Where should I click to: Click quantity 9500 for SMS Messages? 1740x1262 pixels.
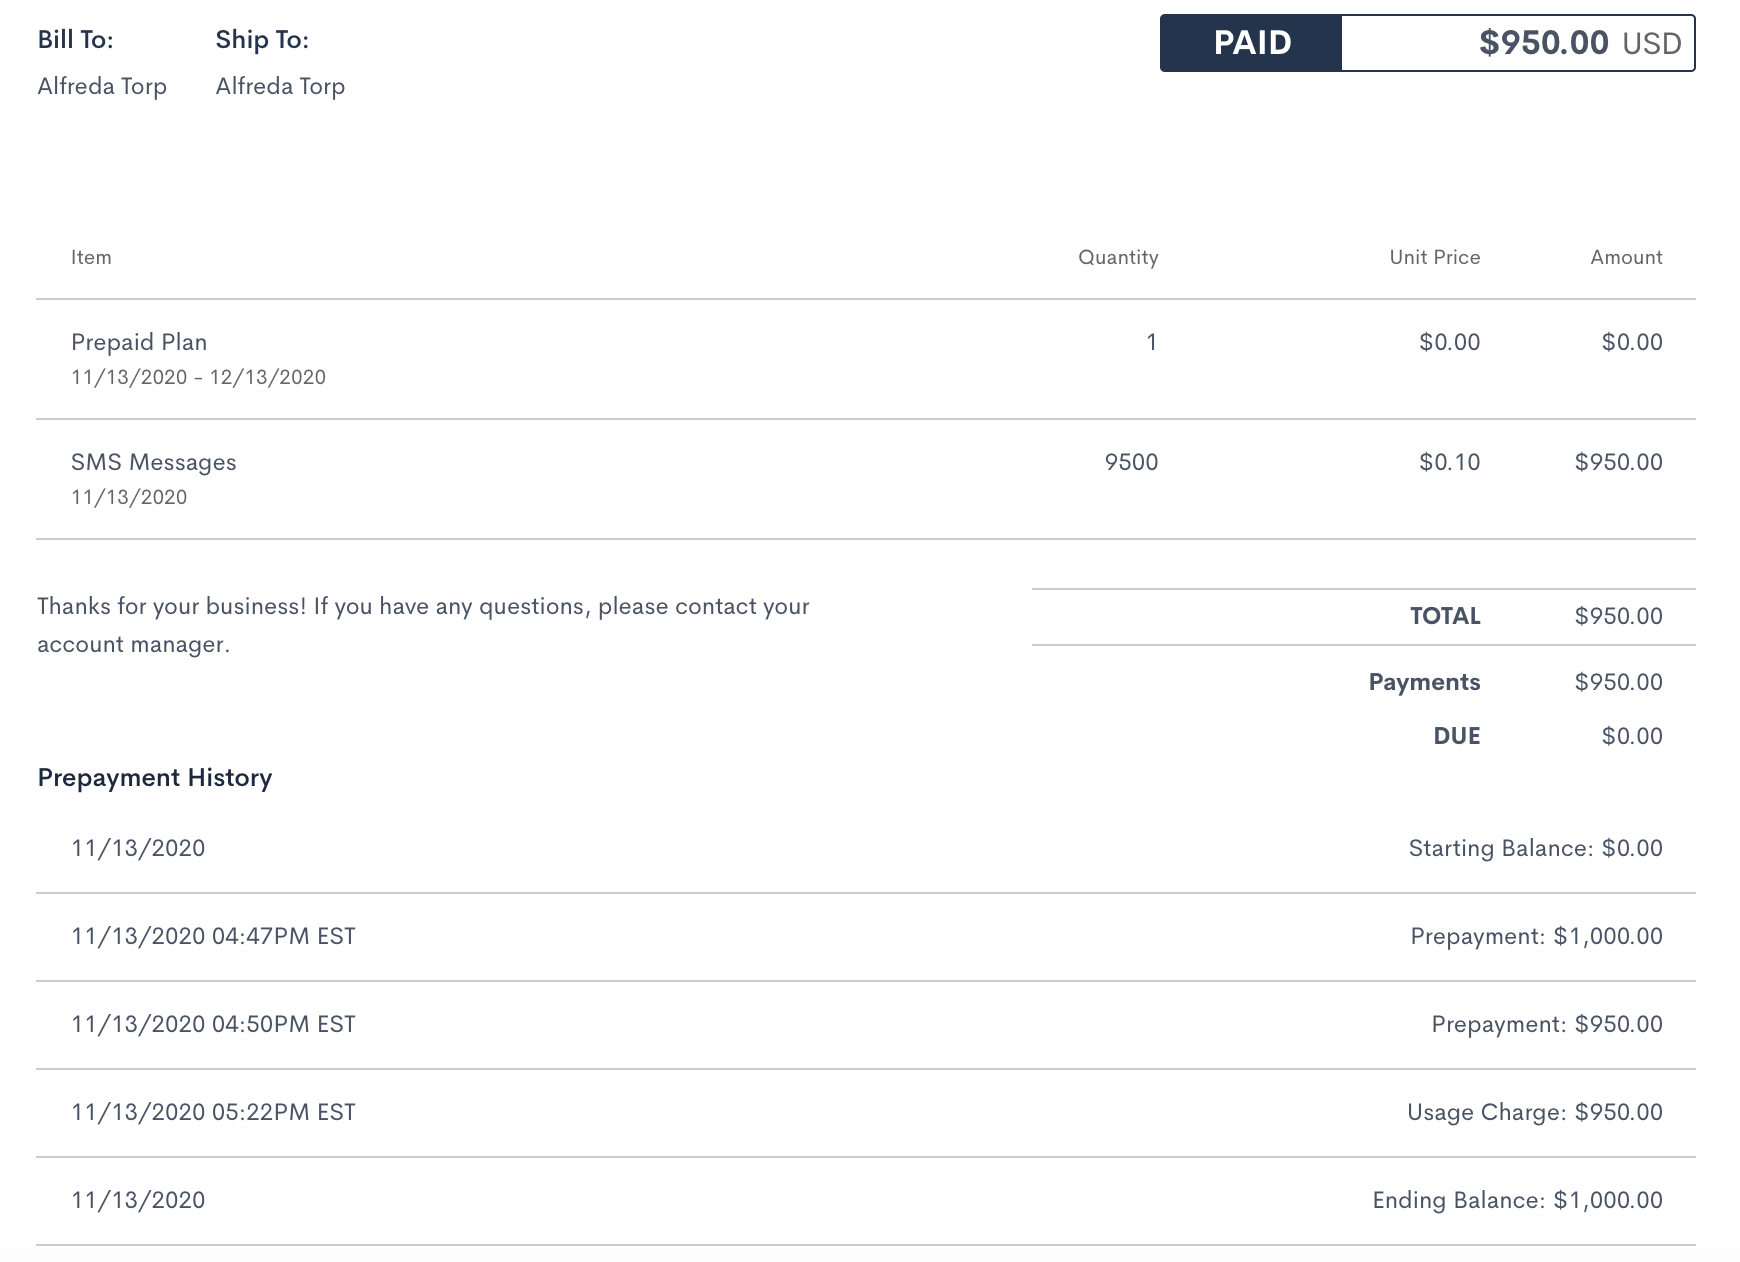tap(1131, 462)
